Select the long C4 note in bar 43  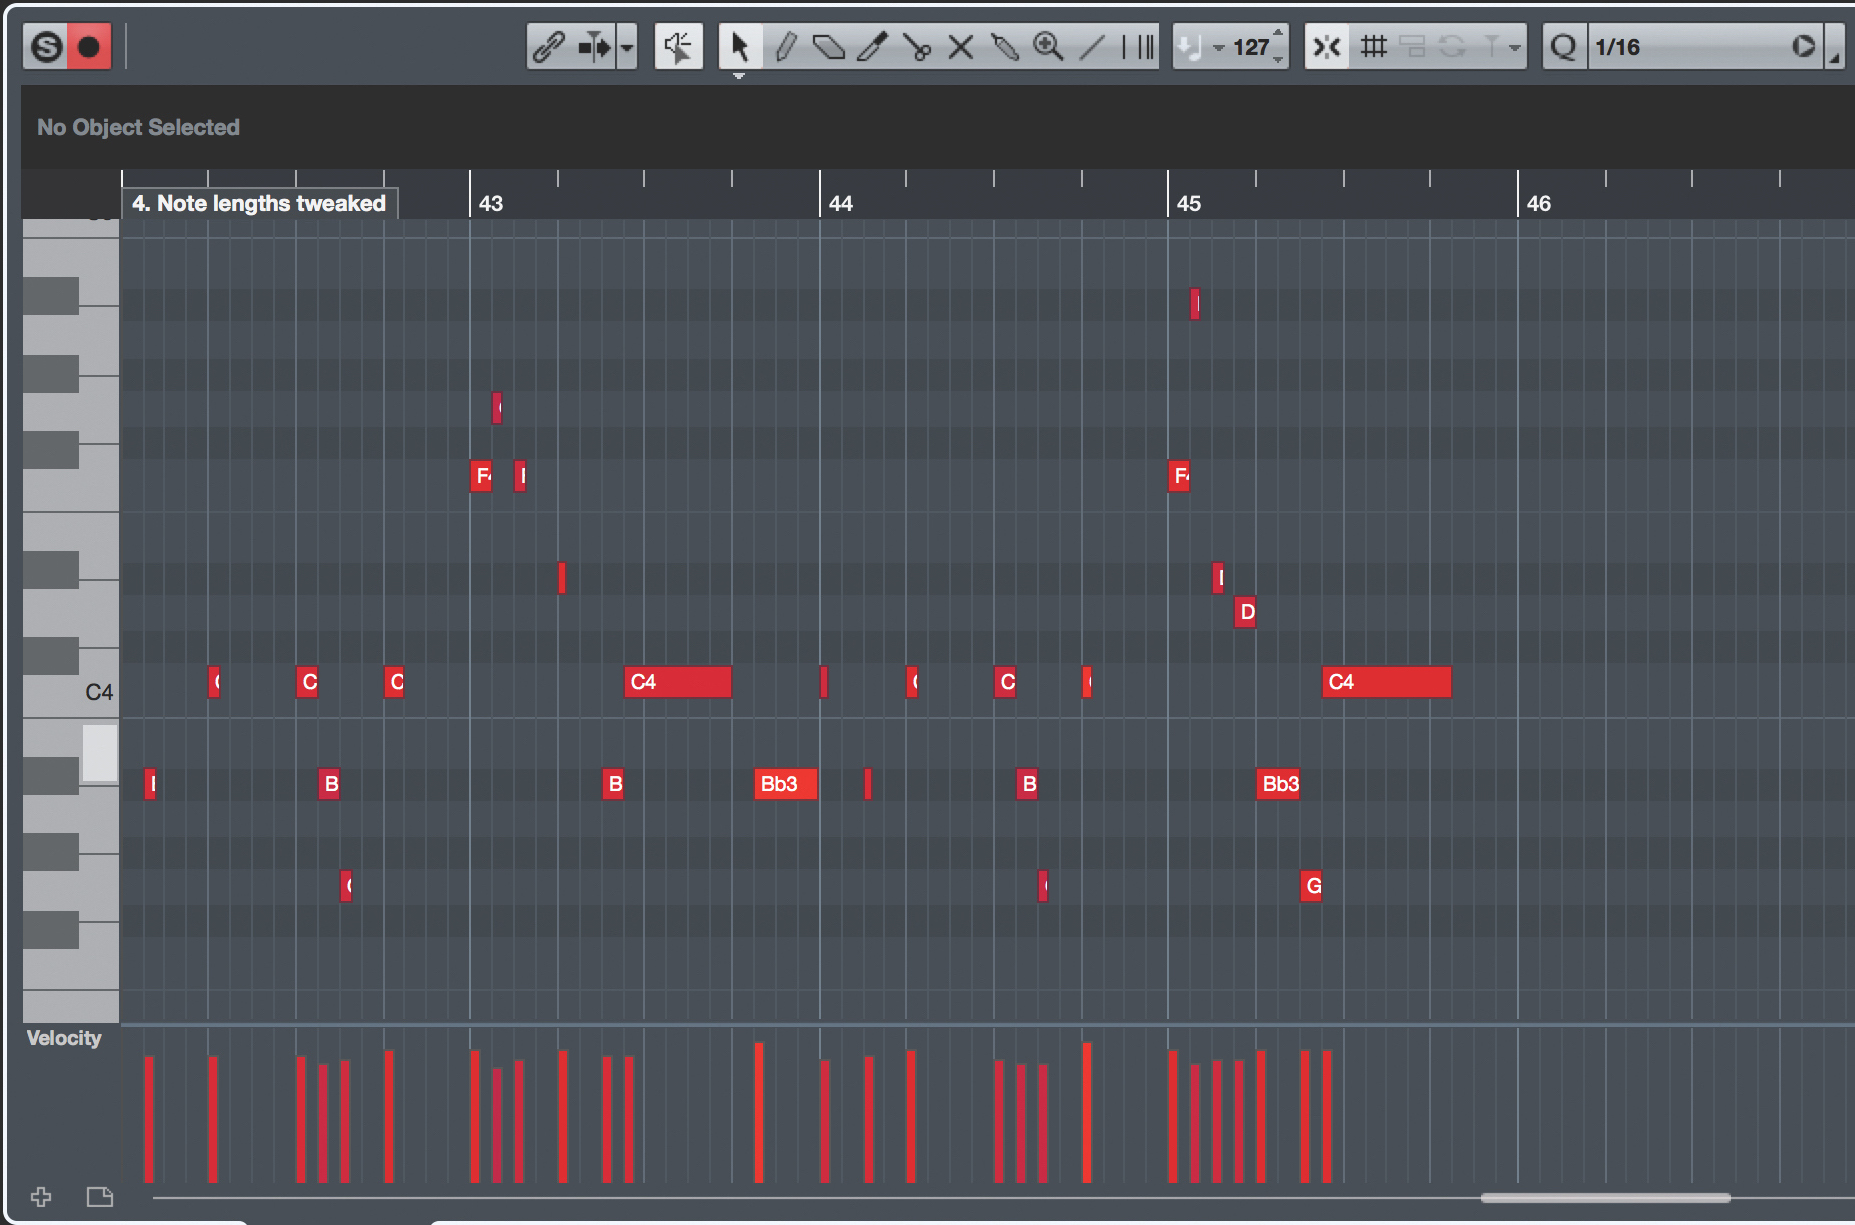coord(678,682)
